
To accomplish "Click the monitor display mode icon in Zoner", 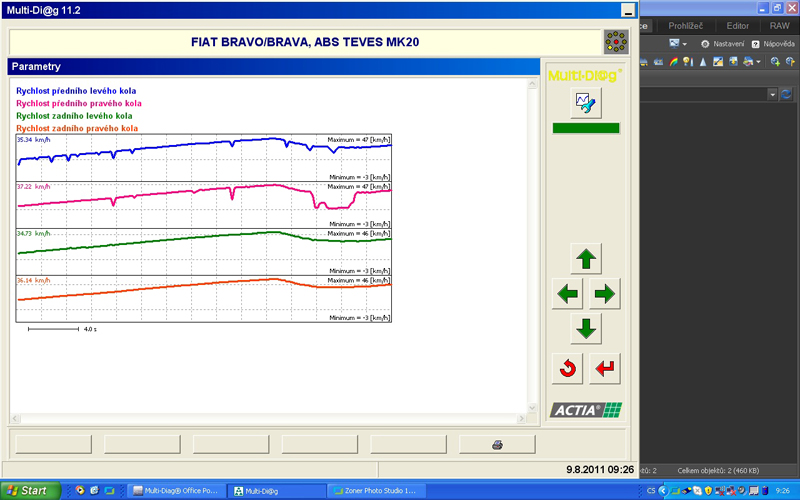I will 674,44.
